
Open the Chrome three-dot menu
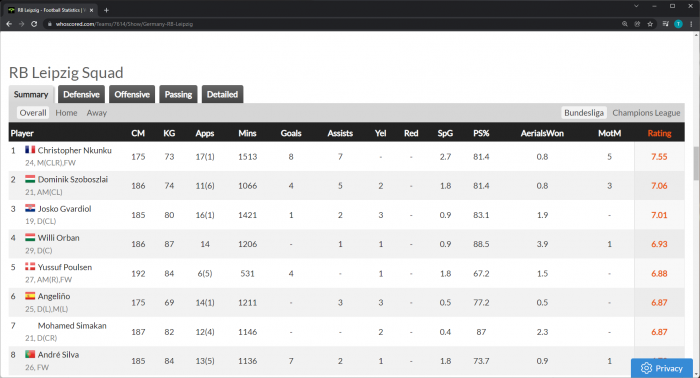(691, 24)
